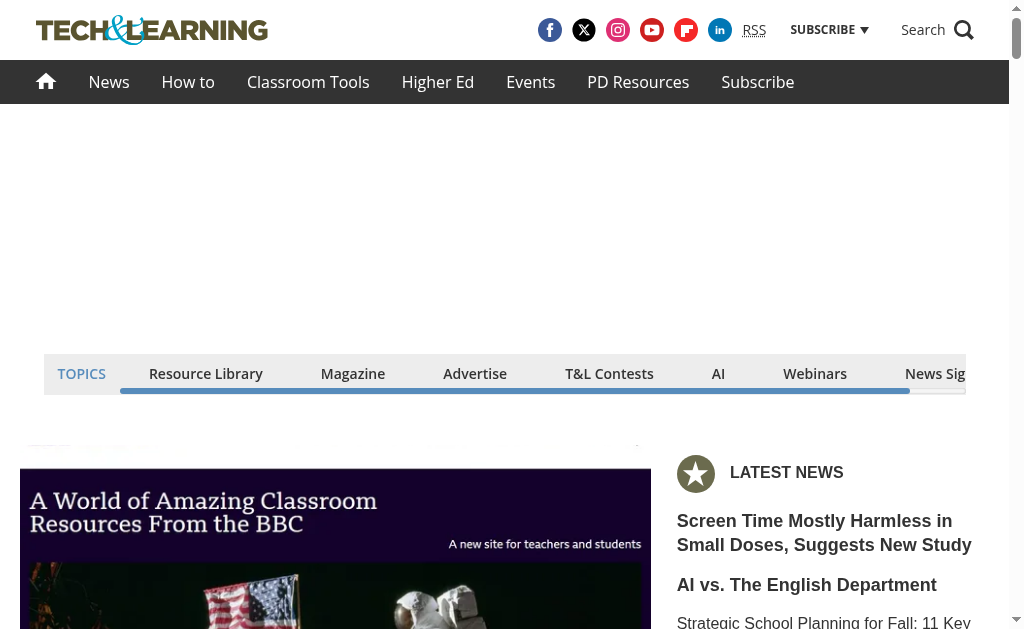Image resolution: width=1024 pixels, height=629 pixels.
Task: Open the News menu
Action: [109, 82]
